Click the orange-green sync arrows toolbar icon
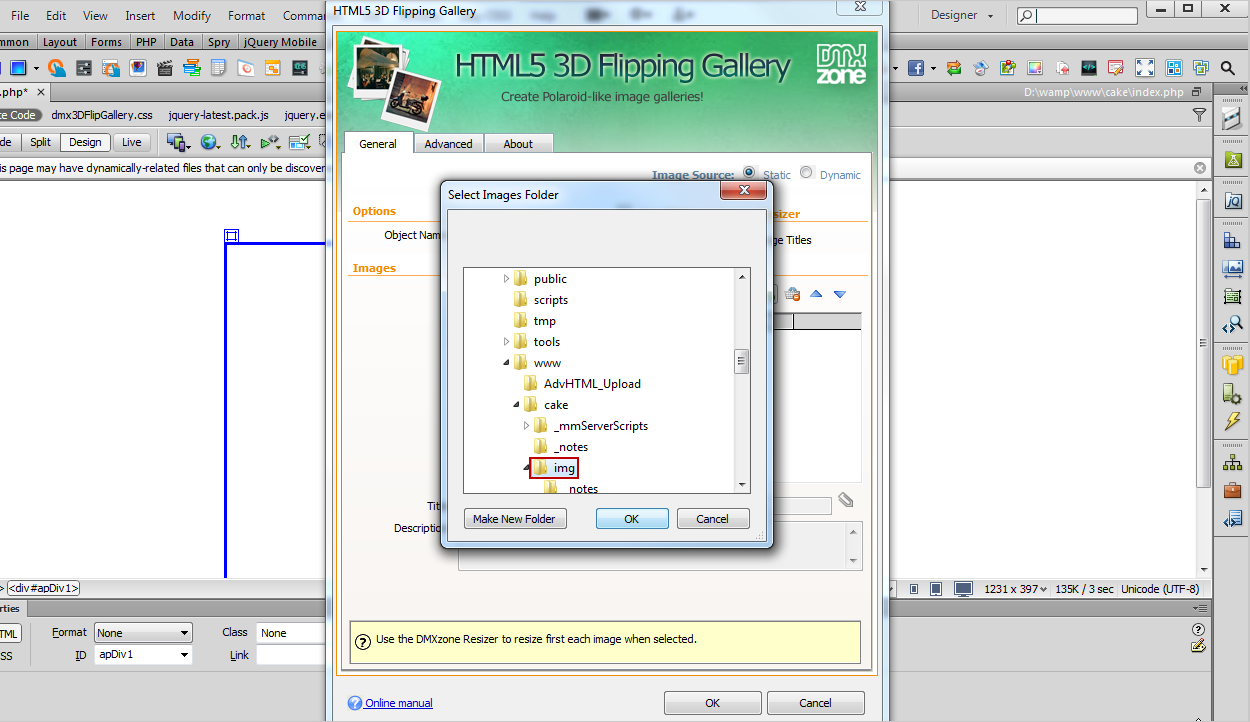This screenshot has width=1250, height=722. (x=953, y=68)
